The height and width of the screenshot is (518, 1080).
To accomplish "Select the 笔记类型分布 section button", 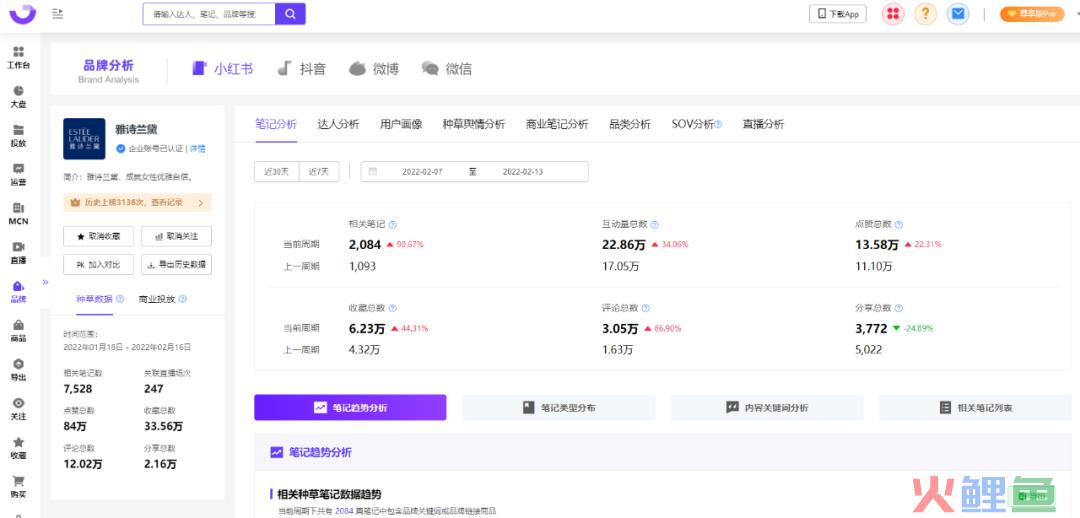I will [x=559, y=408].
